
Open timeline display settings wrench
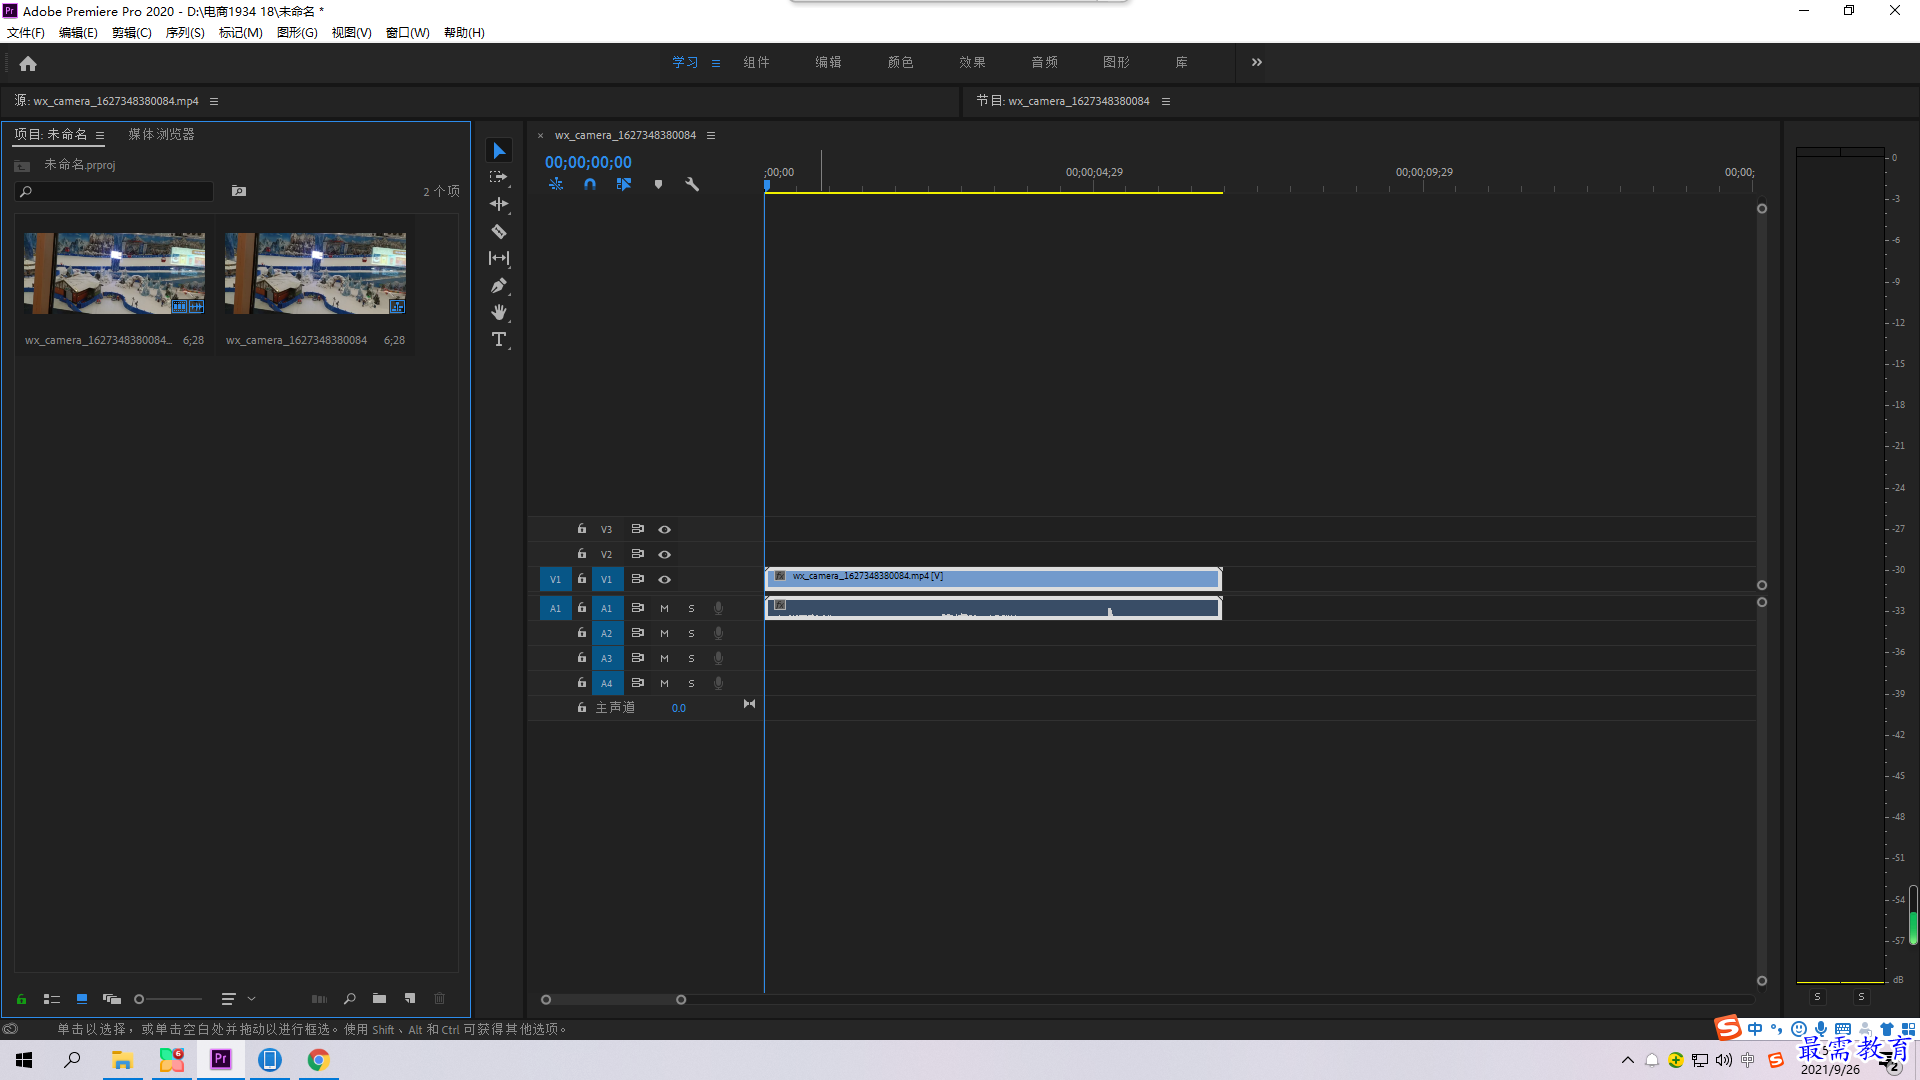click(692, 184)
